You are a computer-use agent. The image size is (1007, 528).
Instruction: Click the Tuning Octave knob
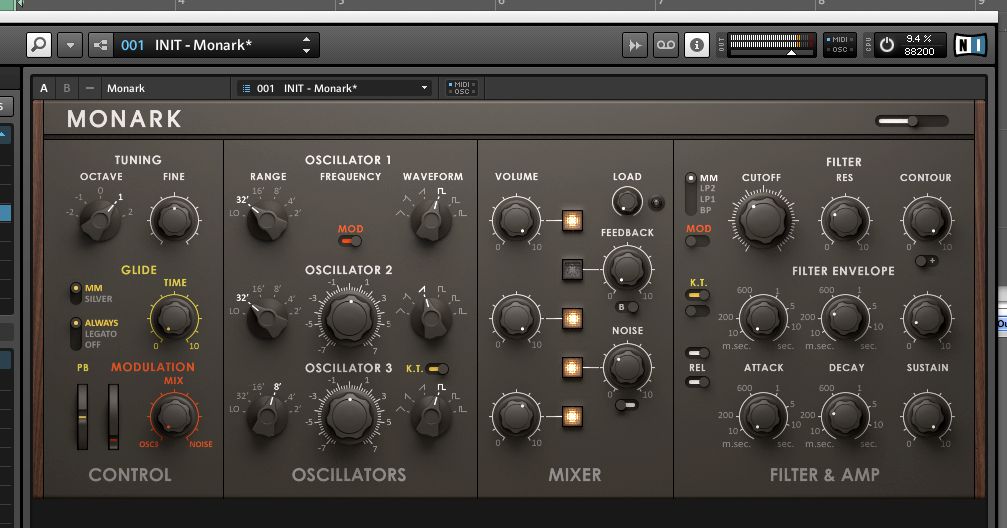tap(100, 220)
